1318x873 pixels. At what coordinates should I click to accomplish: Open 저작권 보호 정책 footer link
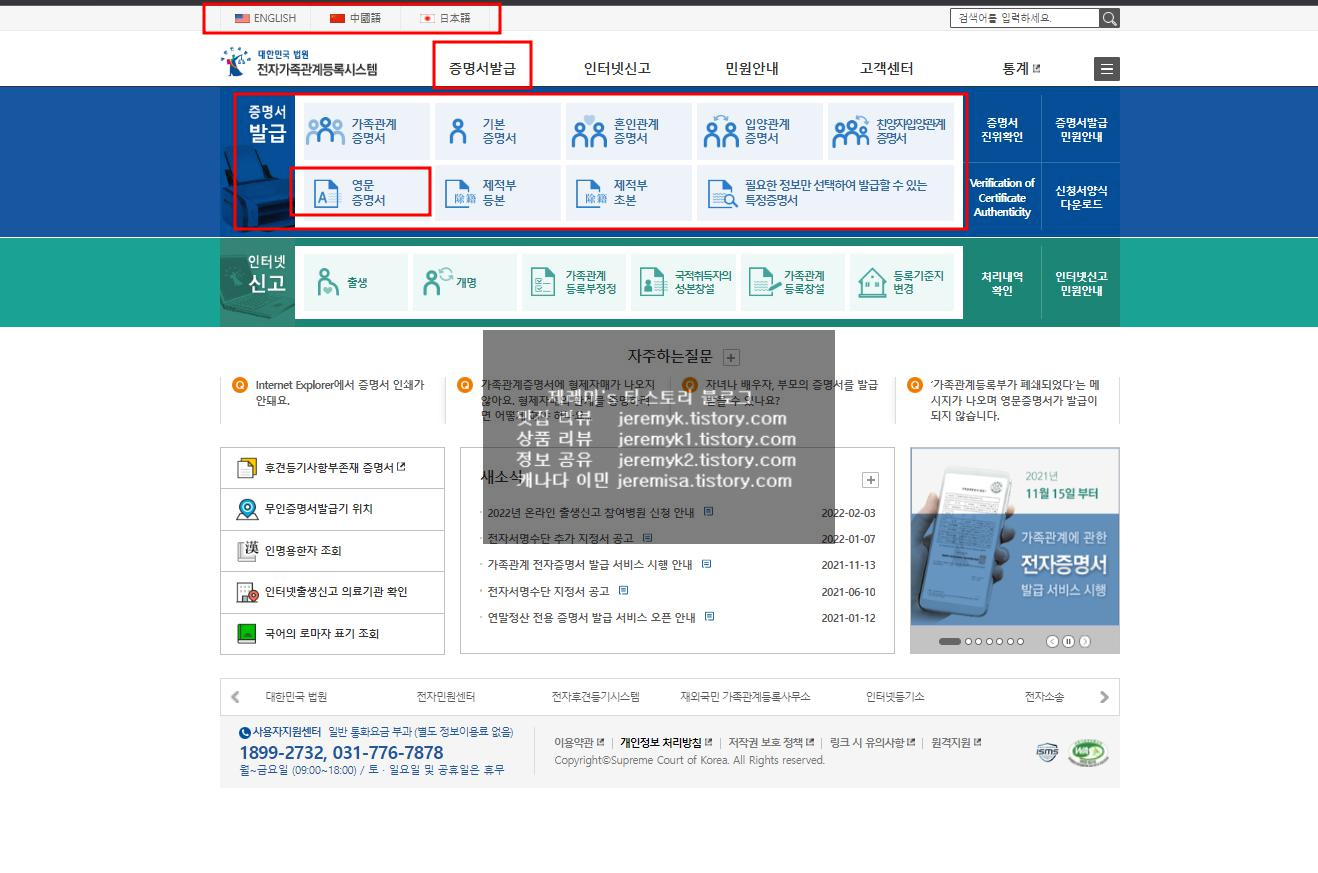pyautogui.click(x=771, y=743)
